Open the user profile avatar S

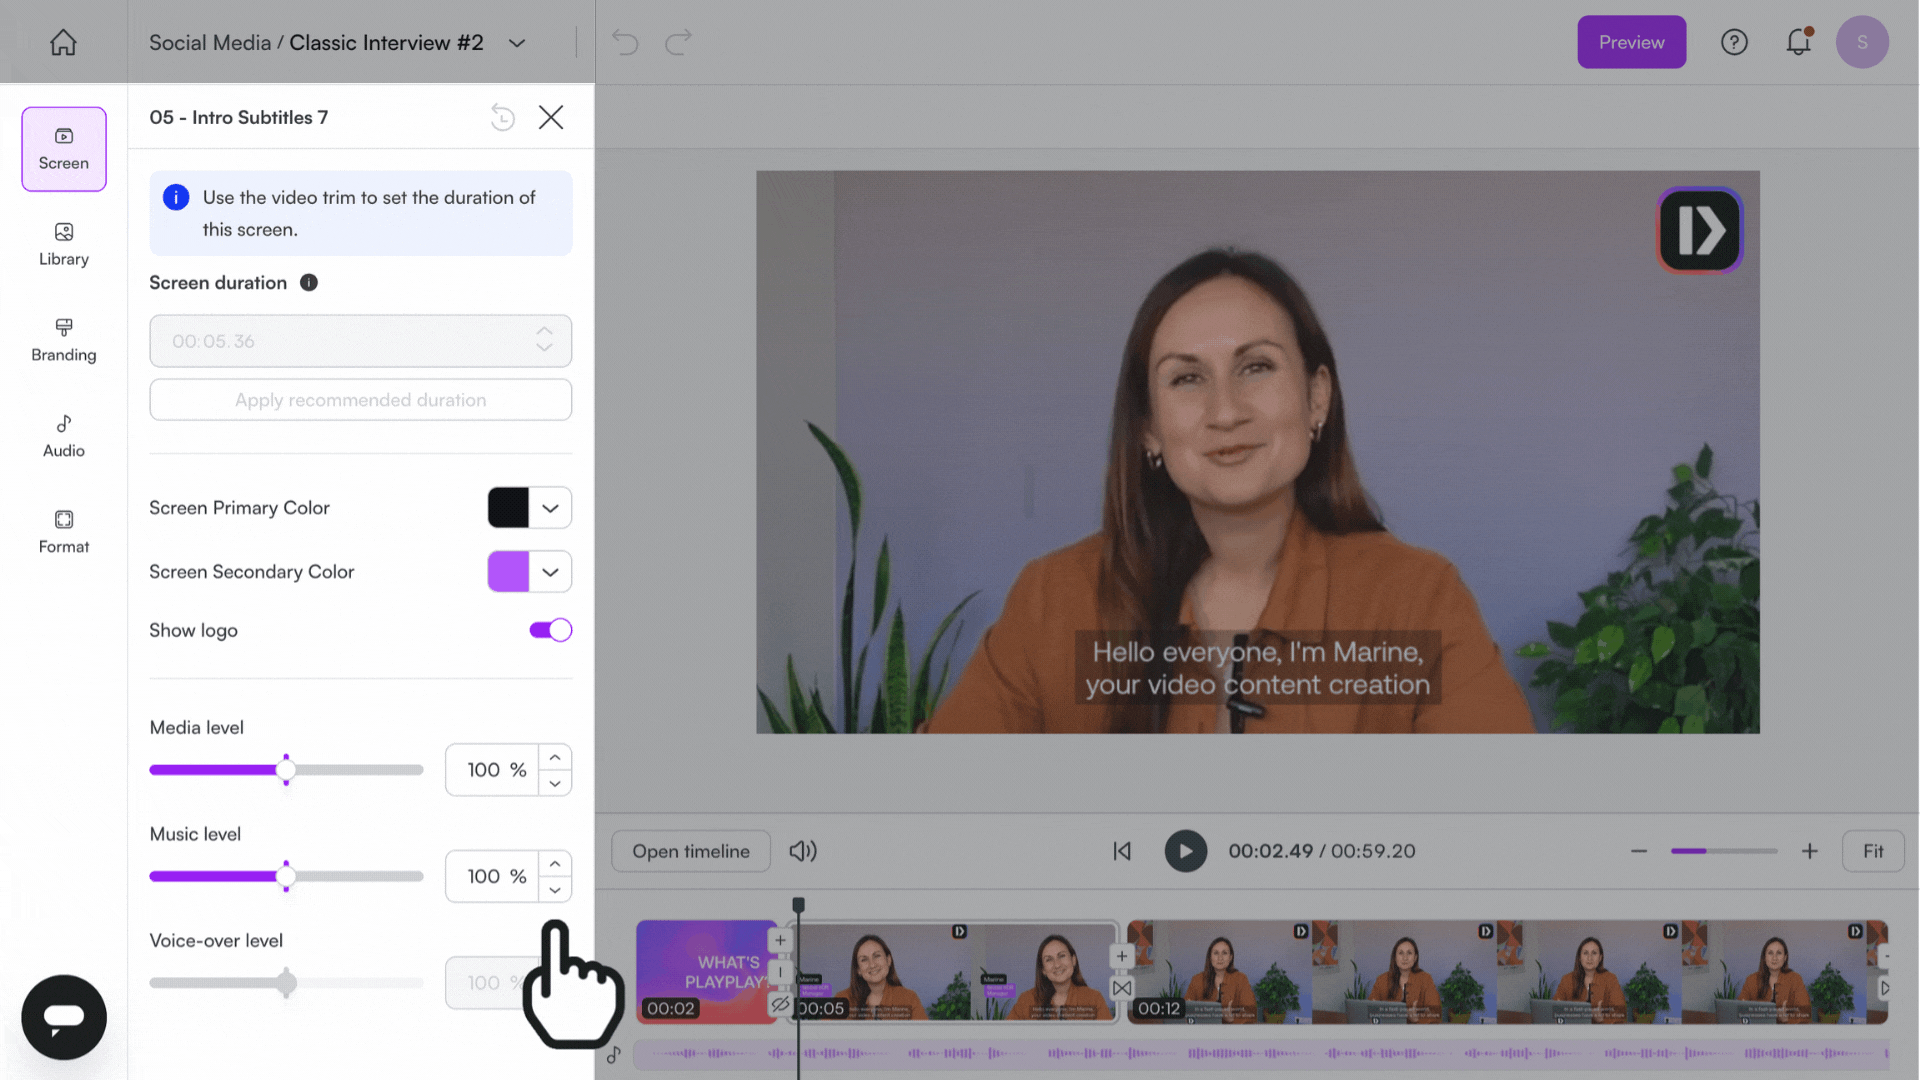pos(1862,42)
